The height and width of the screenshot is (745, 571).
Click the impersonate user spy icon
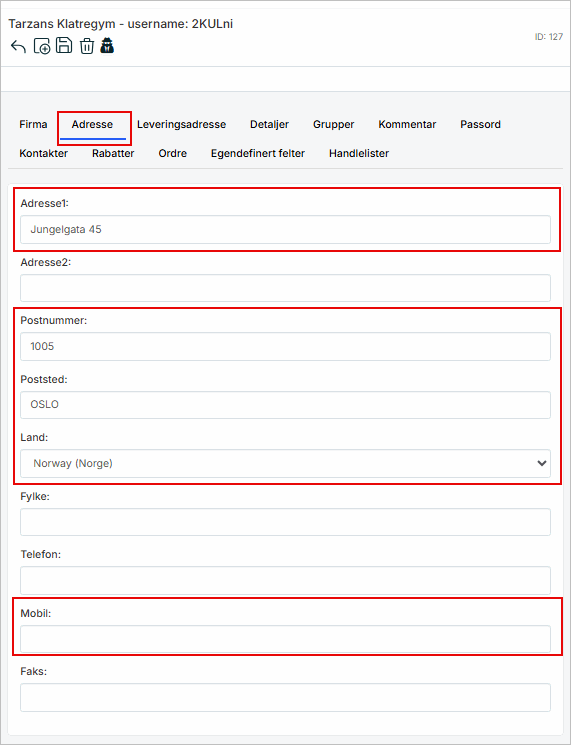click(107, 46)
